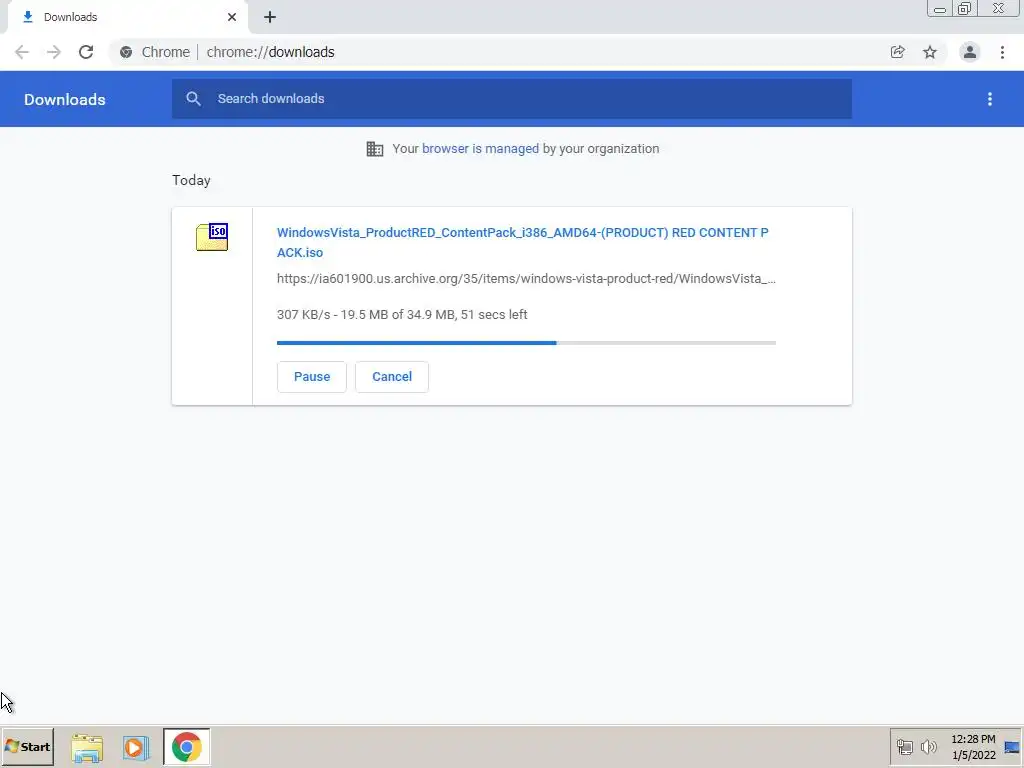This screenshot has height=768, width=1024.
Task: Click the show desktop tray icon
Action: 1012,747
